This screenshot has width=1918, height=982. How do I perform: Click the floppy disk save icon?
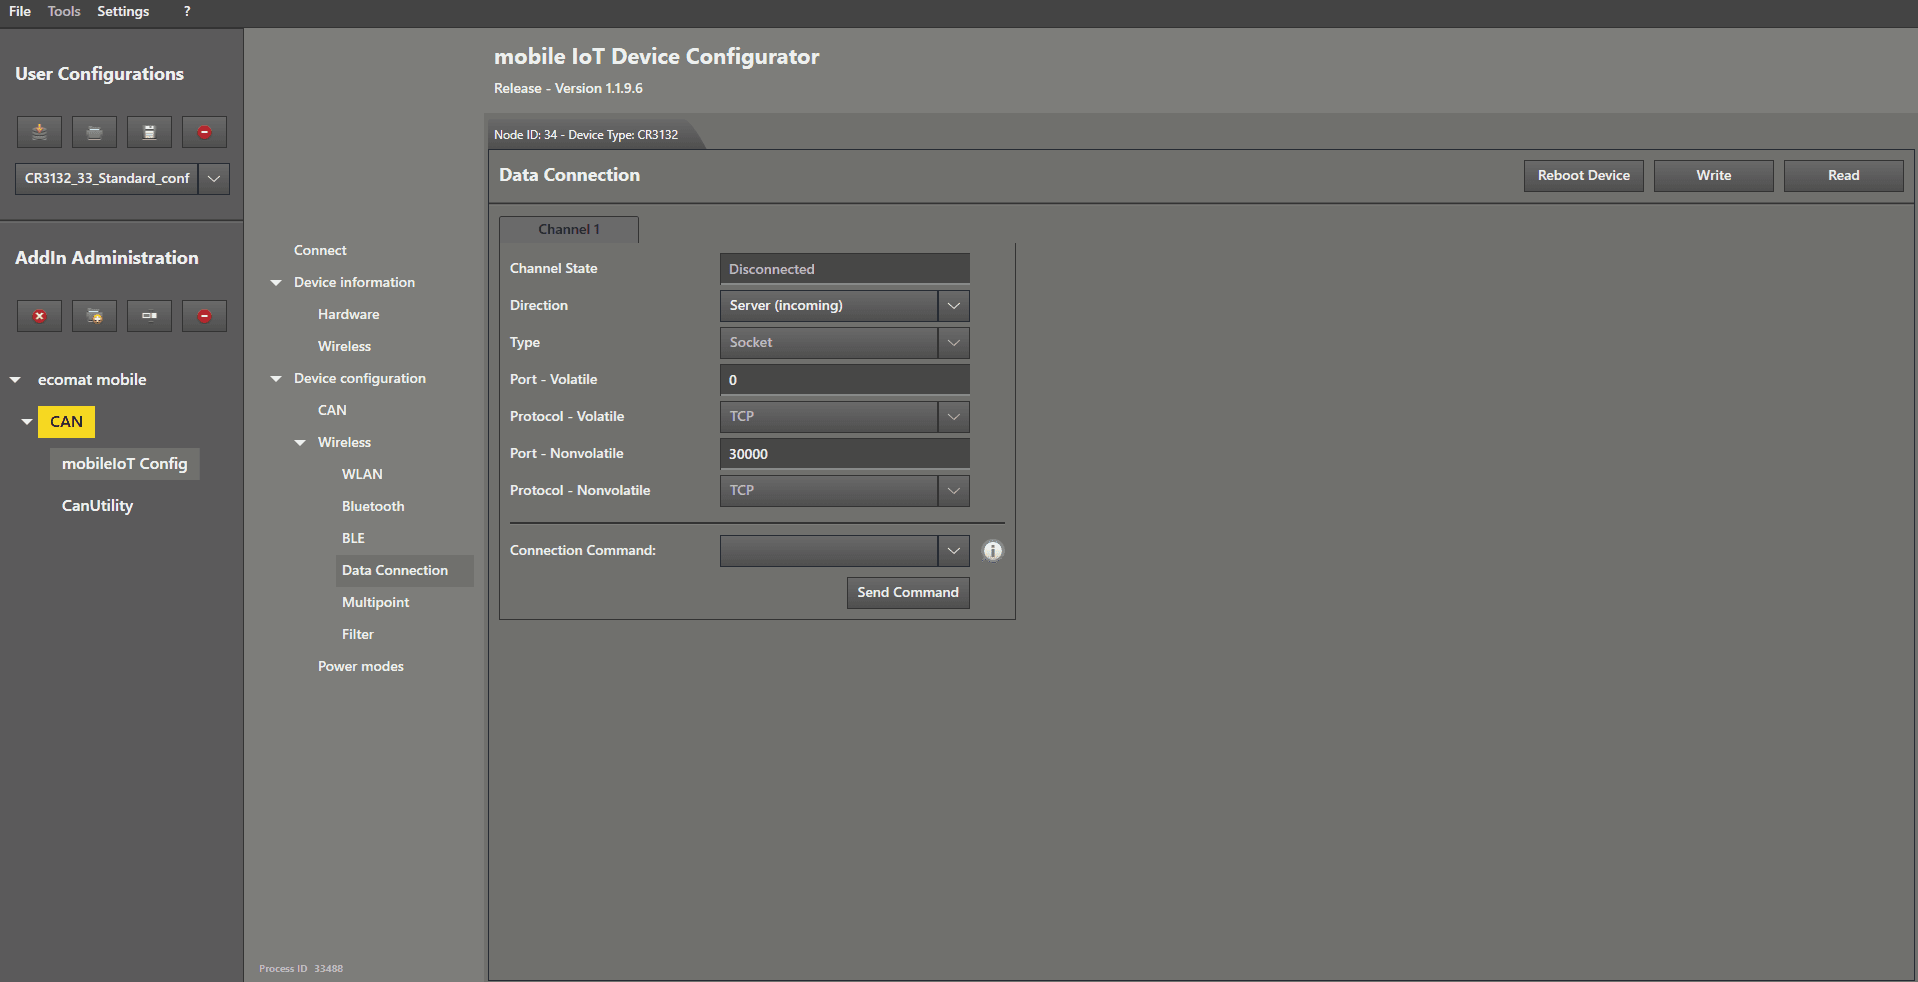[x=149, y=132]
